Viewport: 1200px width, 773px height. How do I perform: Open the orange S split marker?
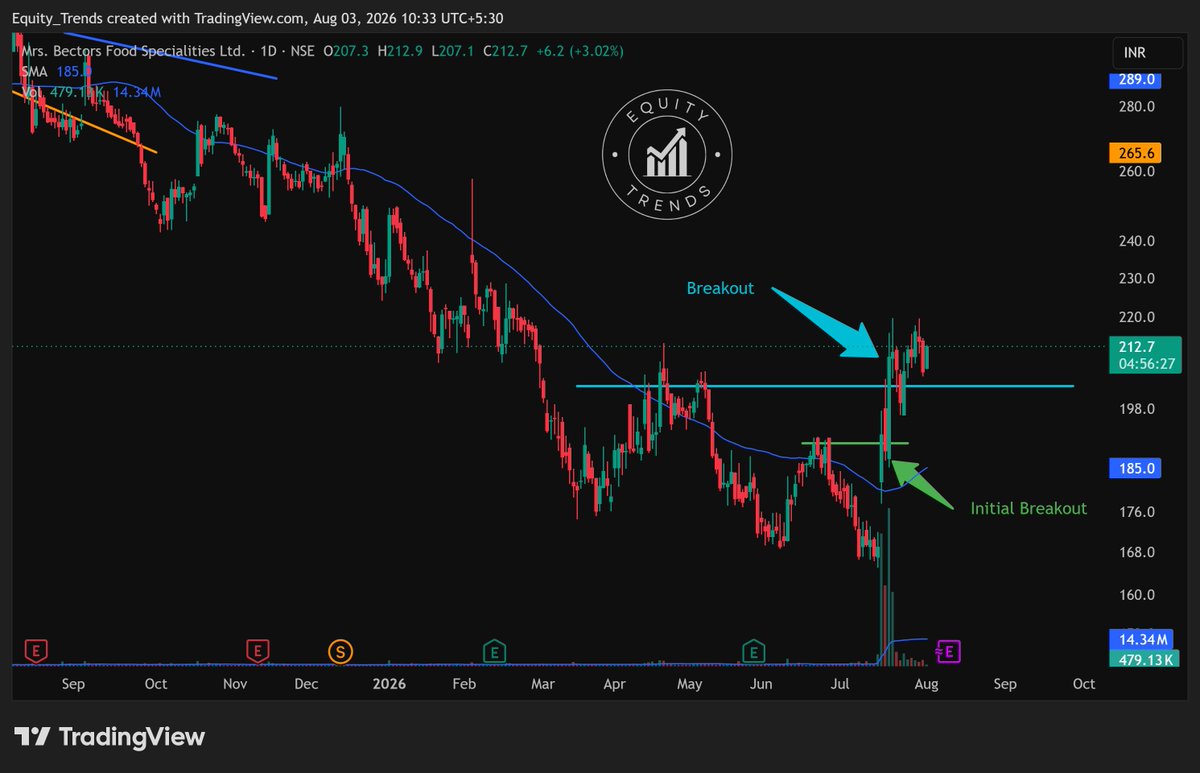coord(340,652)
